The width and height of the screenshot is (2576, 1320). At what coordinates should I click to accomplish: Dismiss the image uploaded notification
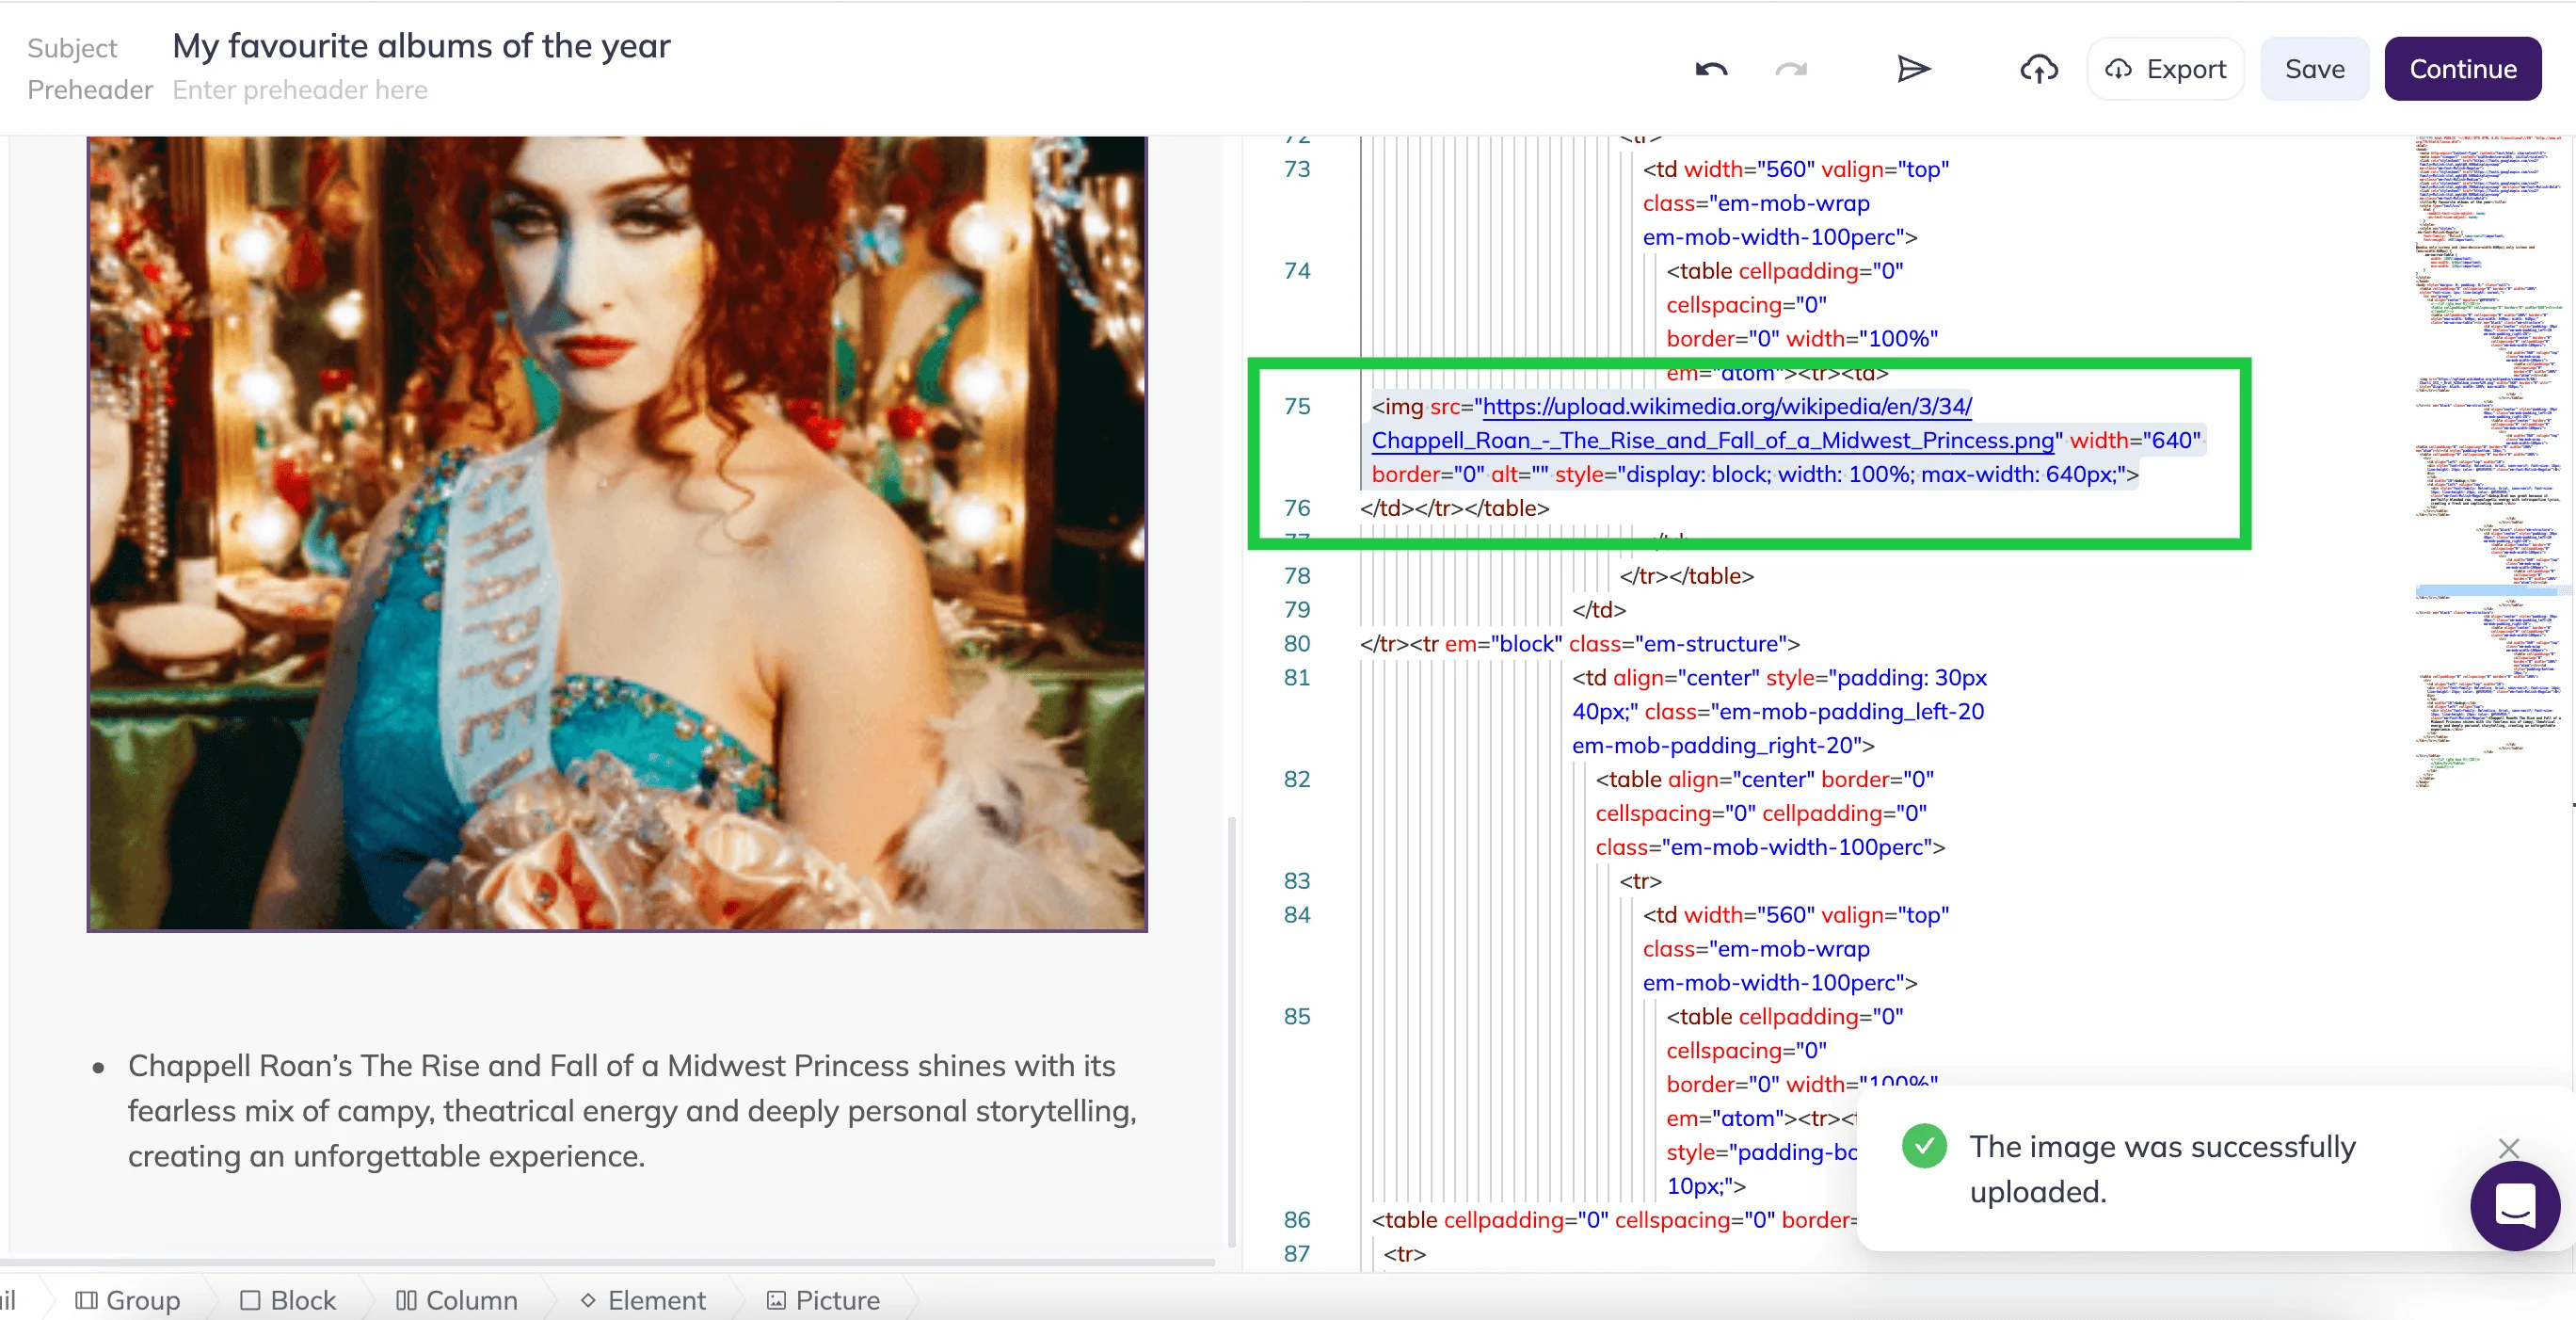(x=2508, y=1148)
